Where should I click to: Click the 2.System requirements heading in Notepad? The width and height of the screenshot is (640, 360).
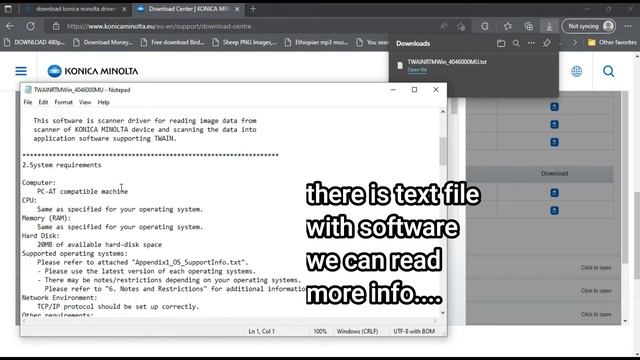pos(62,165)
